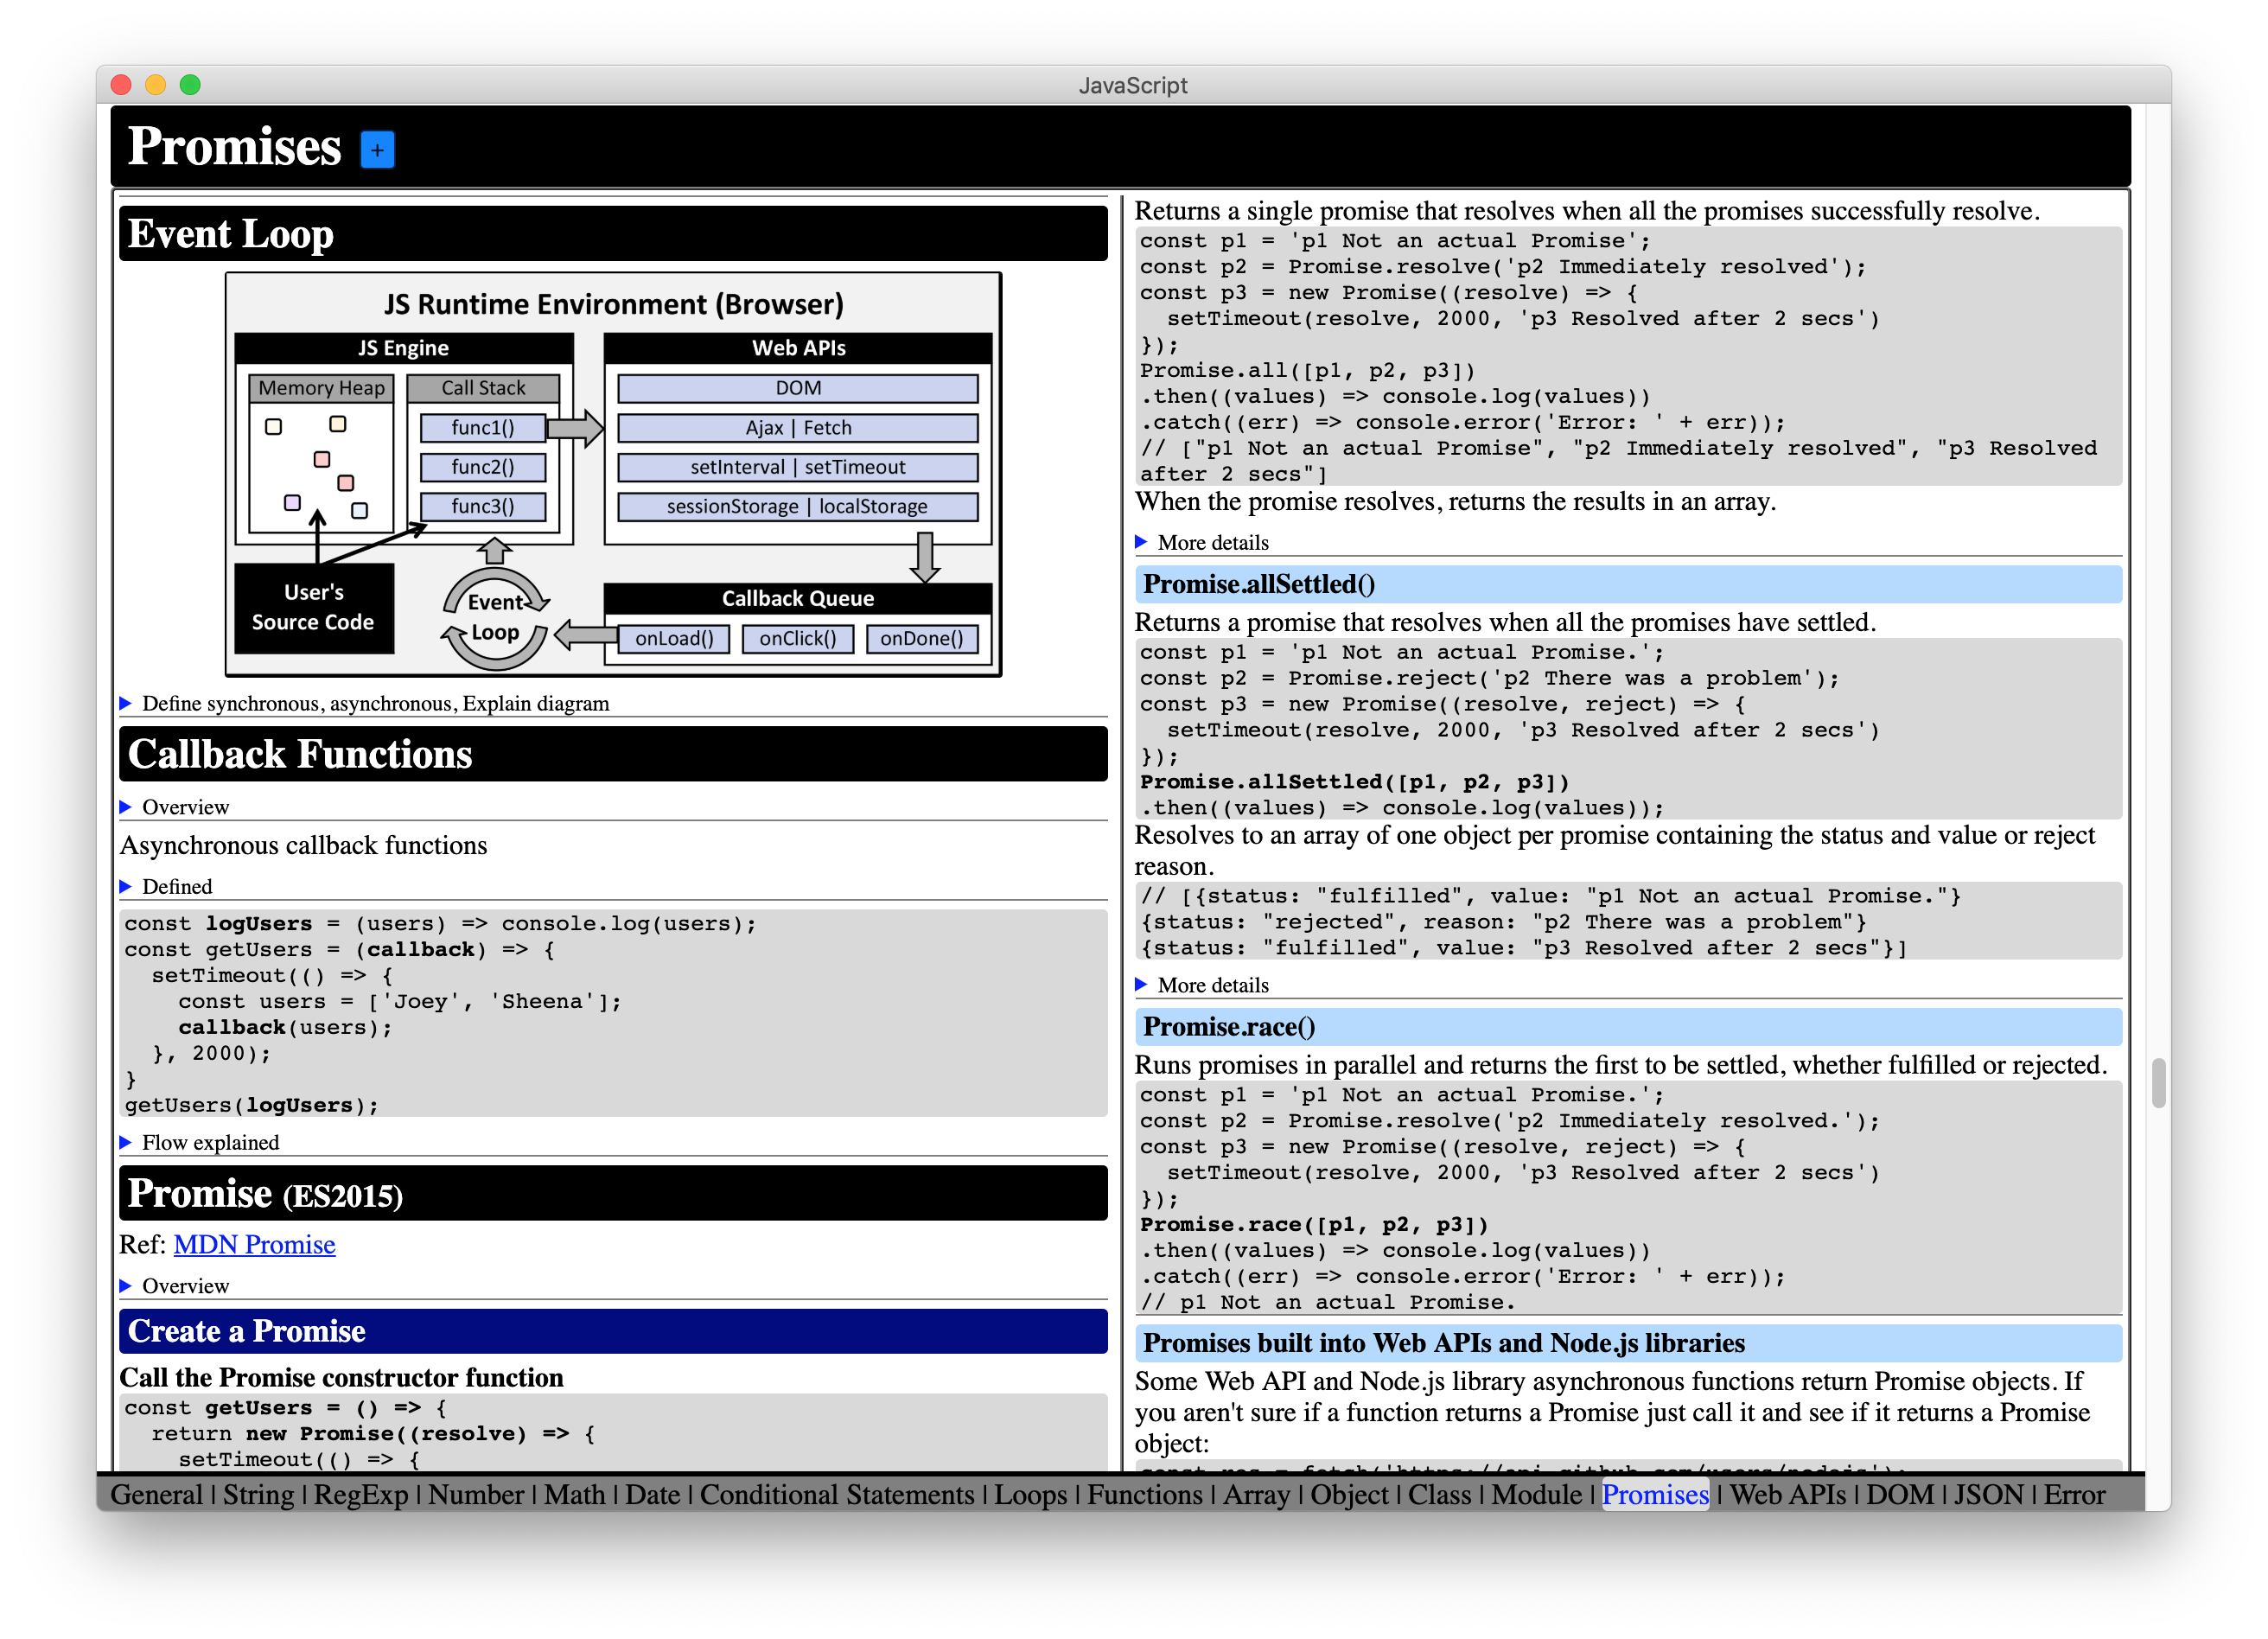
Task: Click the 'onClick()' box in the diagram
Action: 798,638
